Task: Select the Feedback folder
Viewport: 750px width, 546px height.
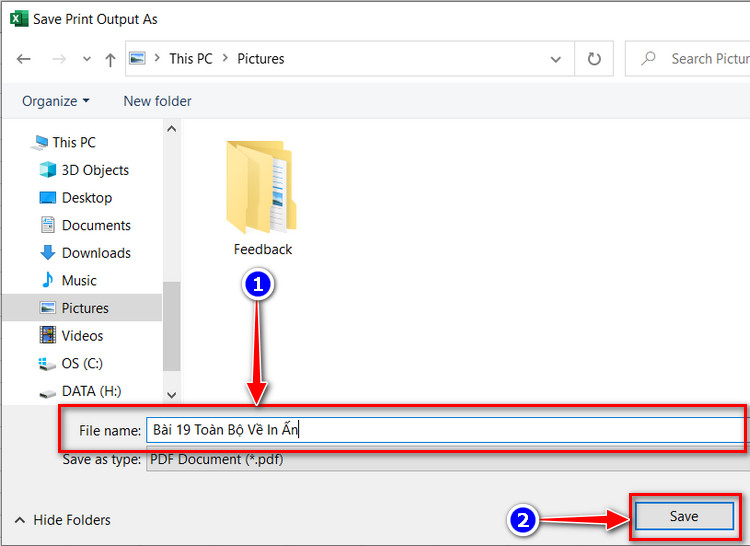Action: [x=262, y=198]
